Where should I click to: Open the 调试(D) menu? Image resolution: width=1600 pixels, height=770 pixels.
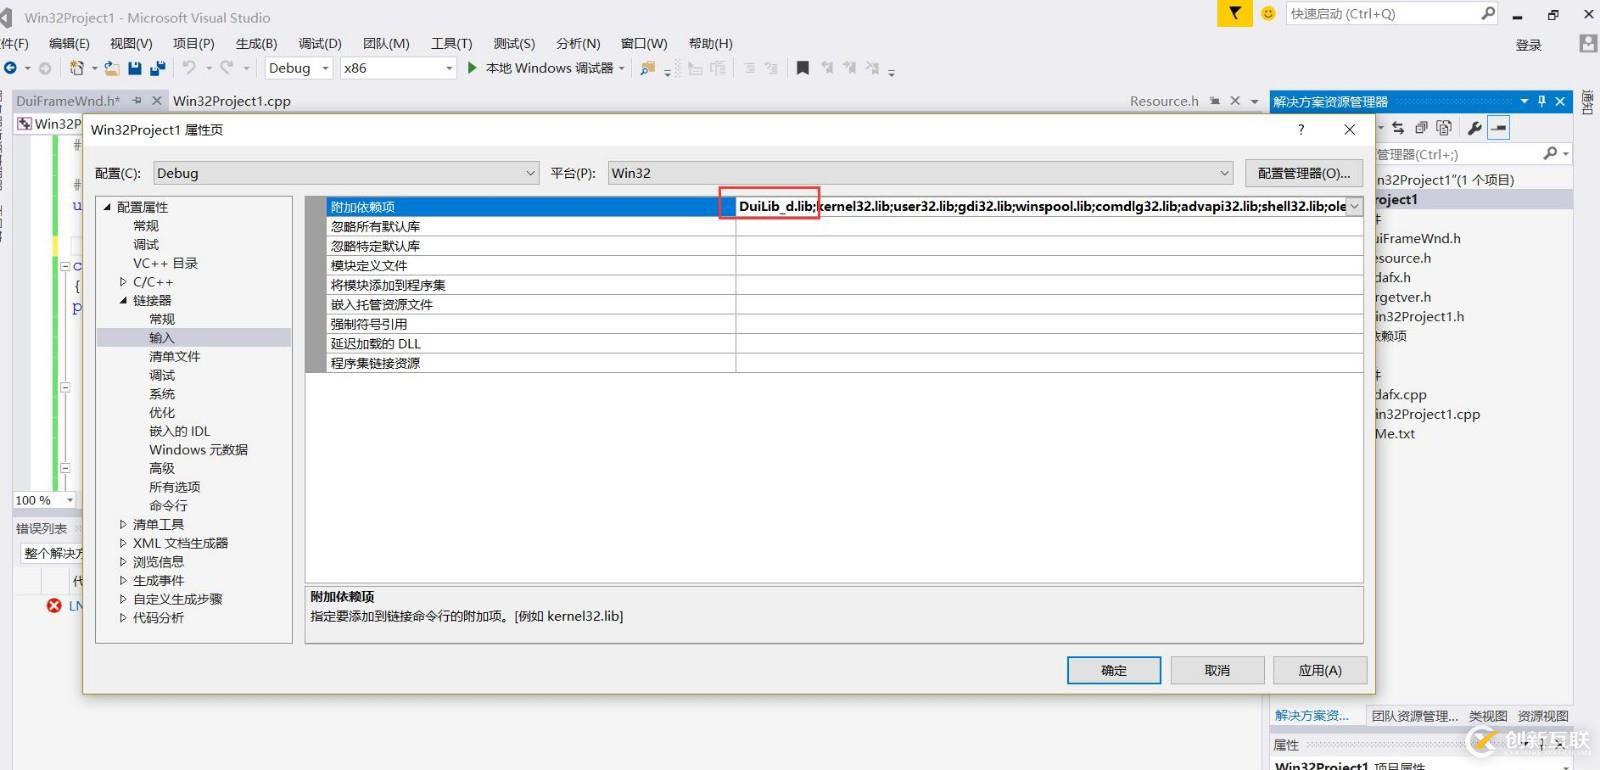click(320, 43)
